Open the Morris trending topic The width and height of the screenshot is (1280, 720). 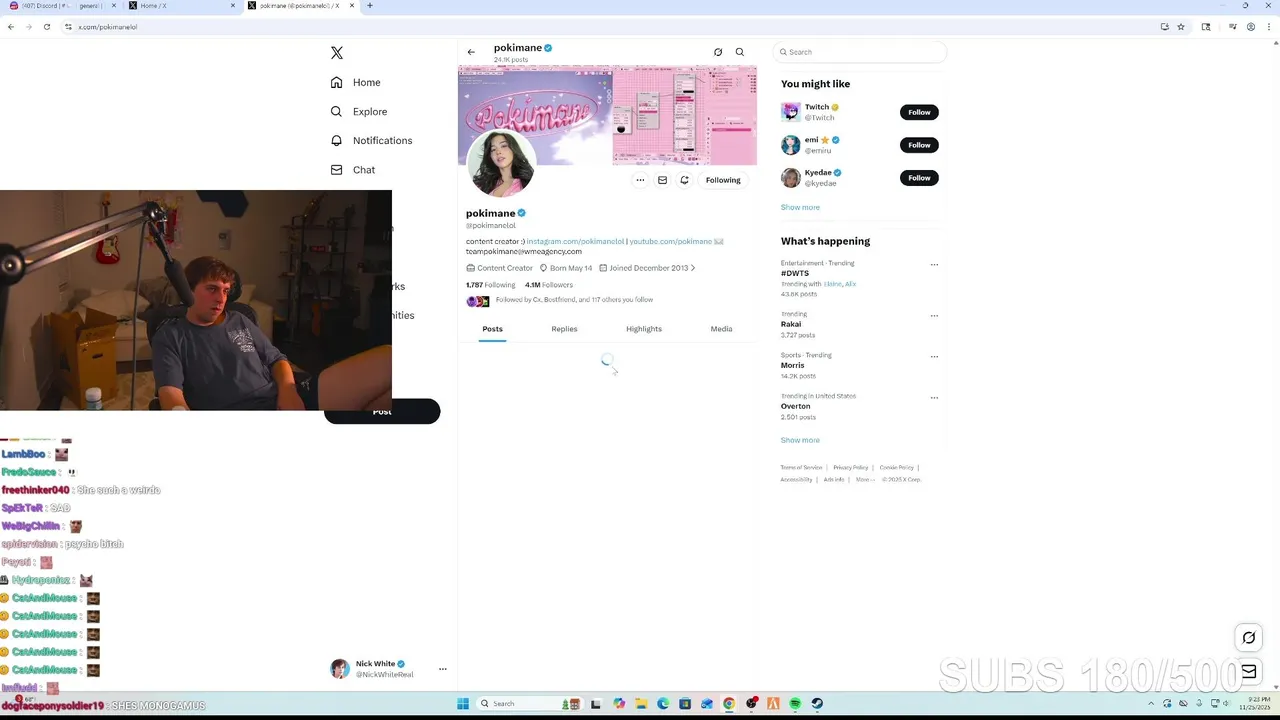(792, 365)
